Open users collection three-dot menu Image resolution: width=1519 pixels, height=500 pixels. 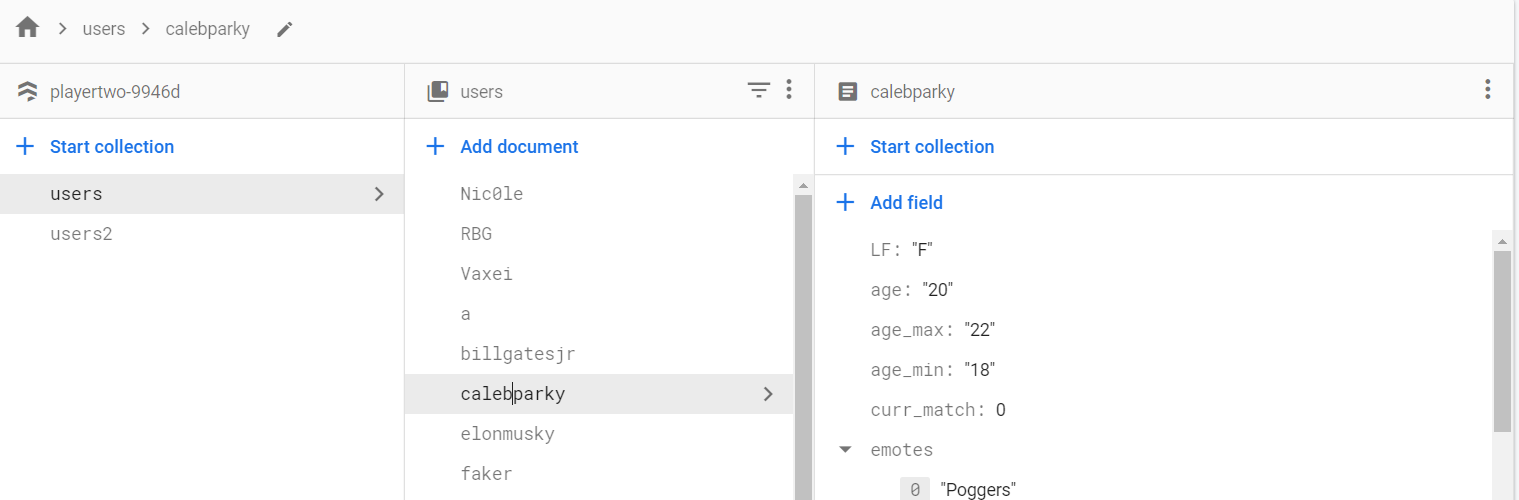click(x=789, y=91)
